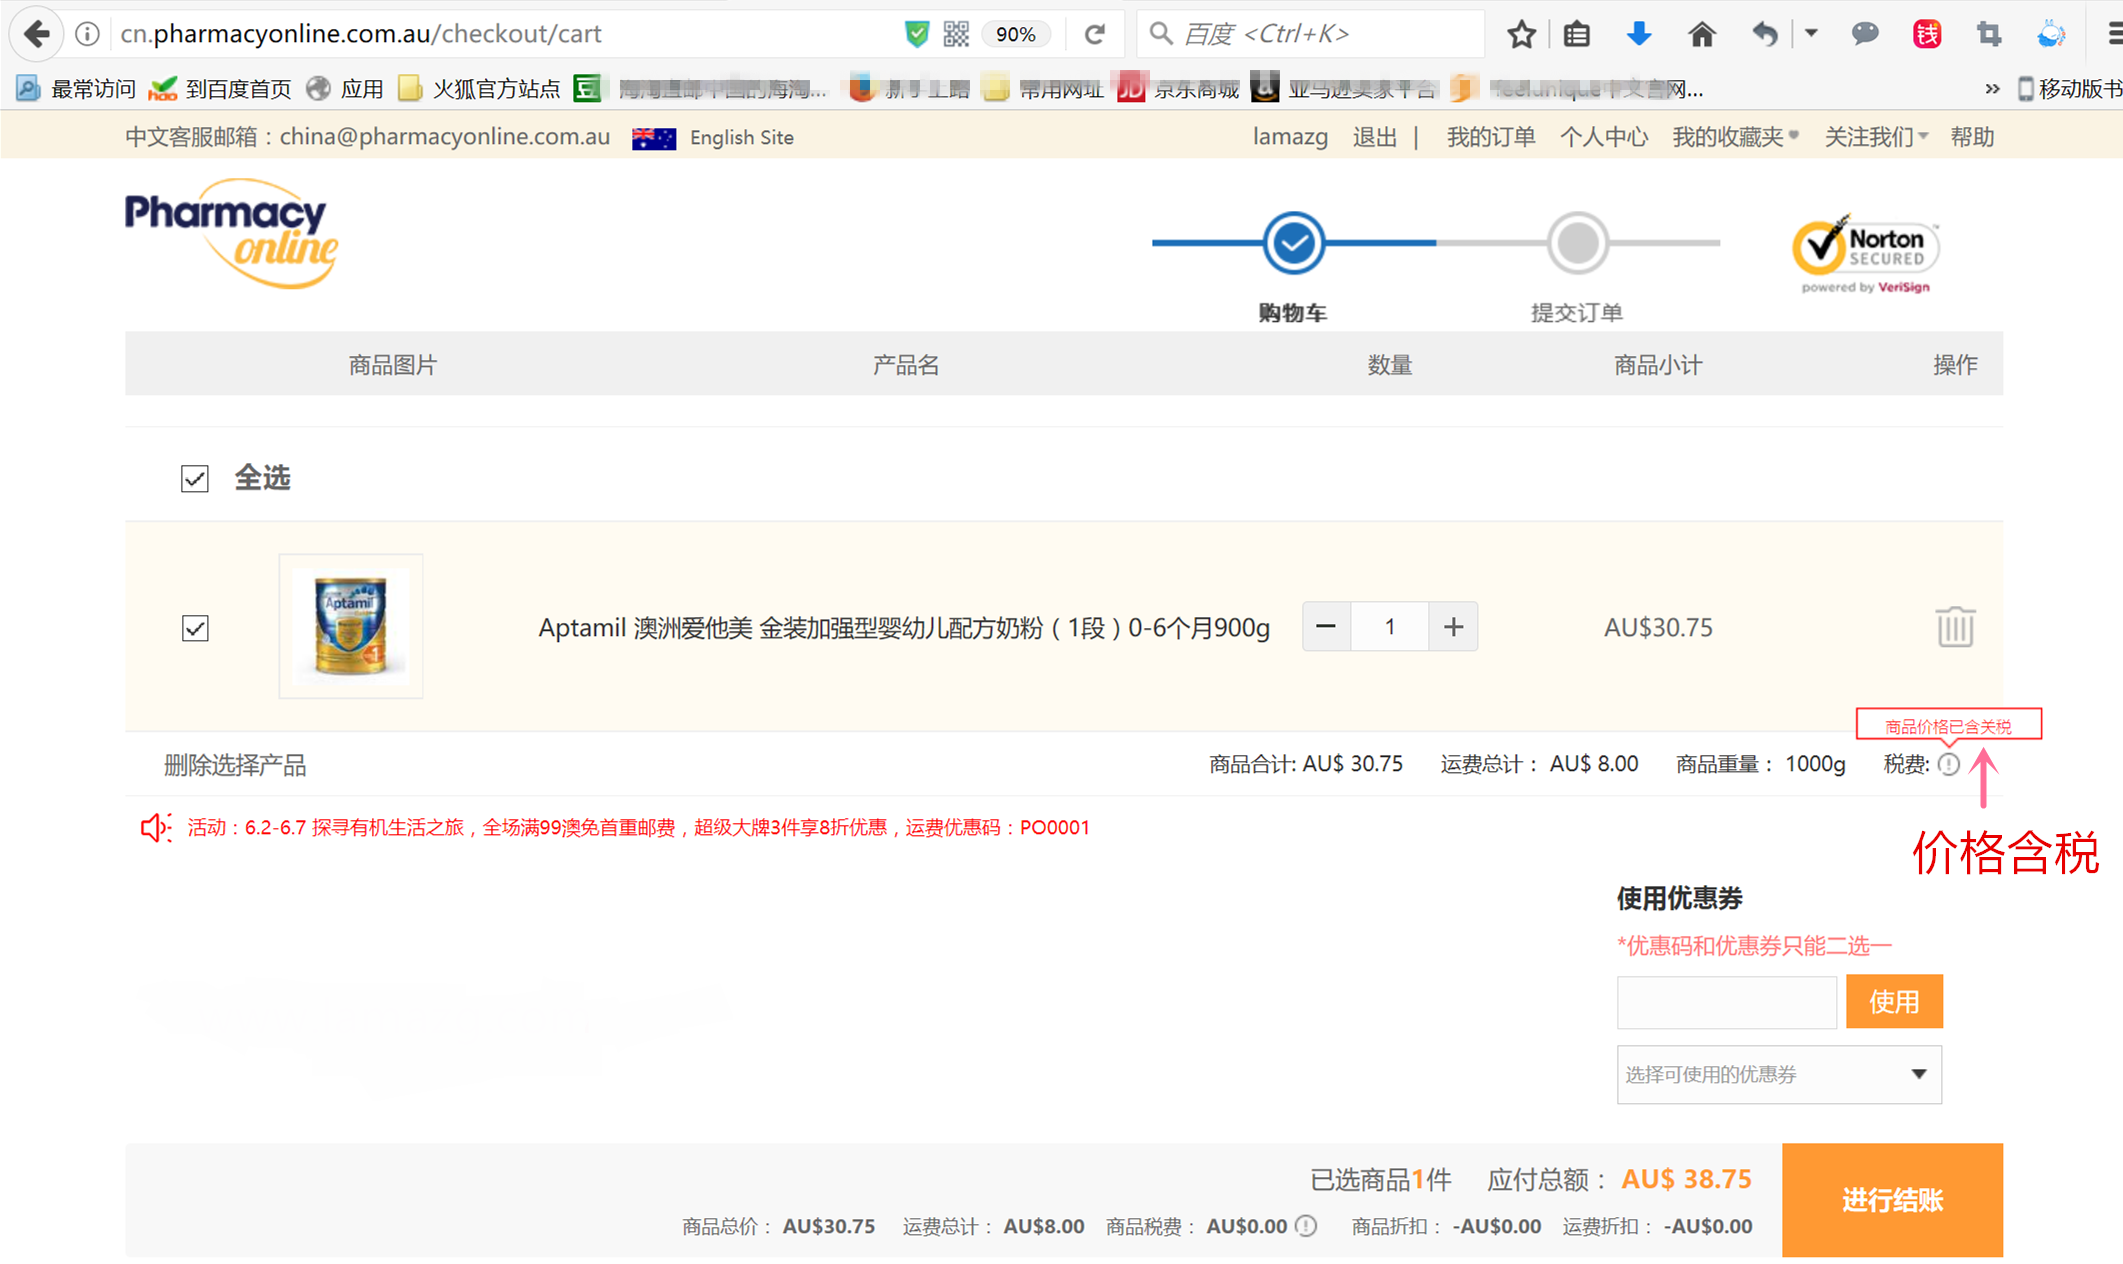
Task: Open the 最常访问 bookmark
Action: pyautogui.click(x=76, y=89)
